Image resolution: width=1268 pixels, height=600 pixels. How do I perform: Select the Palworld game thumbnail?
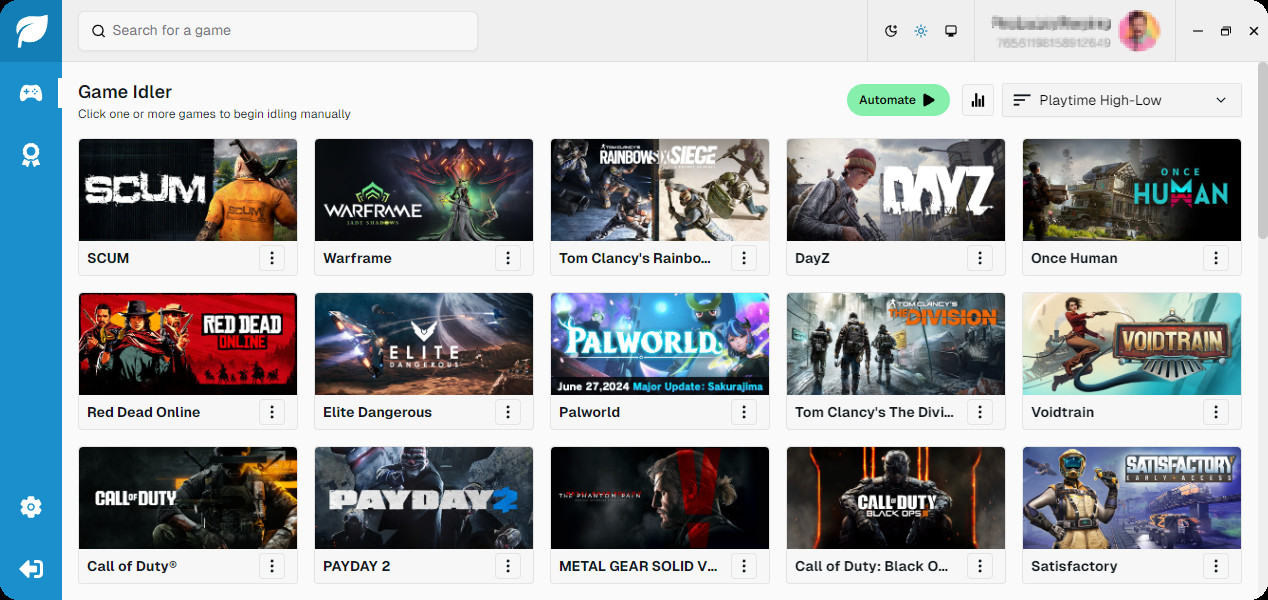tap(660, 344)
